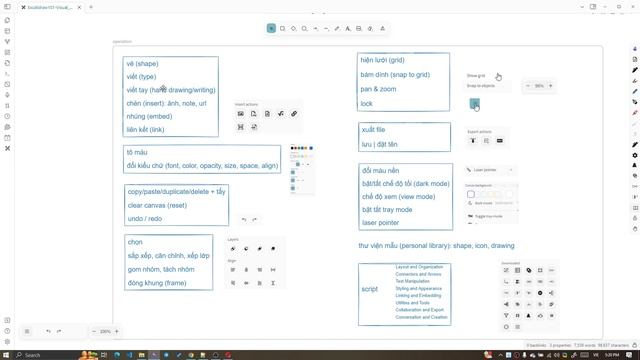
Task: Select the 'undo / redo' text element
Action: click(x=145, y=219)
